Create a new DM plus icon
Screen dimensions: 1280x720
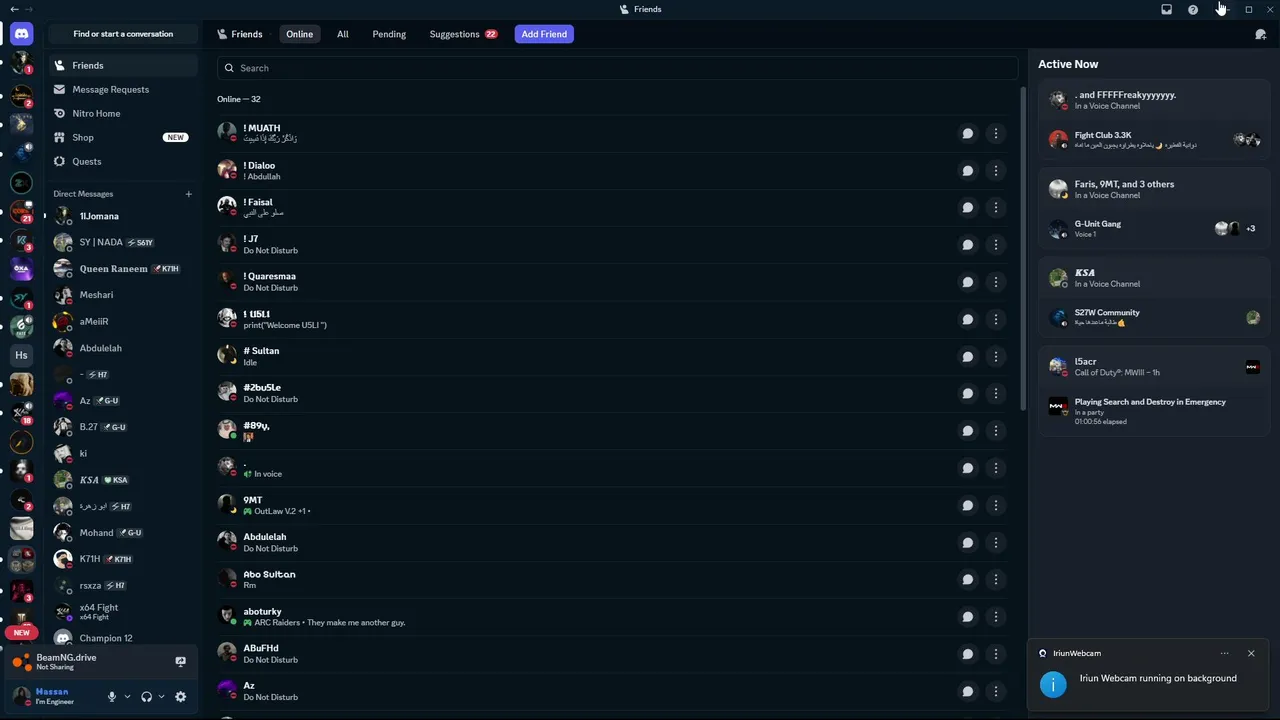188,194
